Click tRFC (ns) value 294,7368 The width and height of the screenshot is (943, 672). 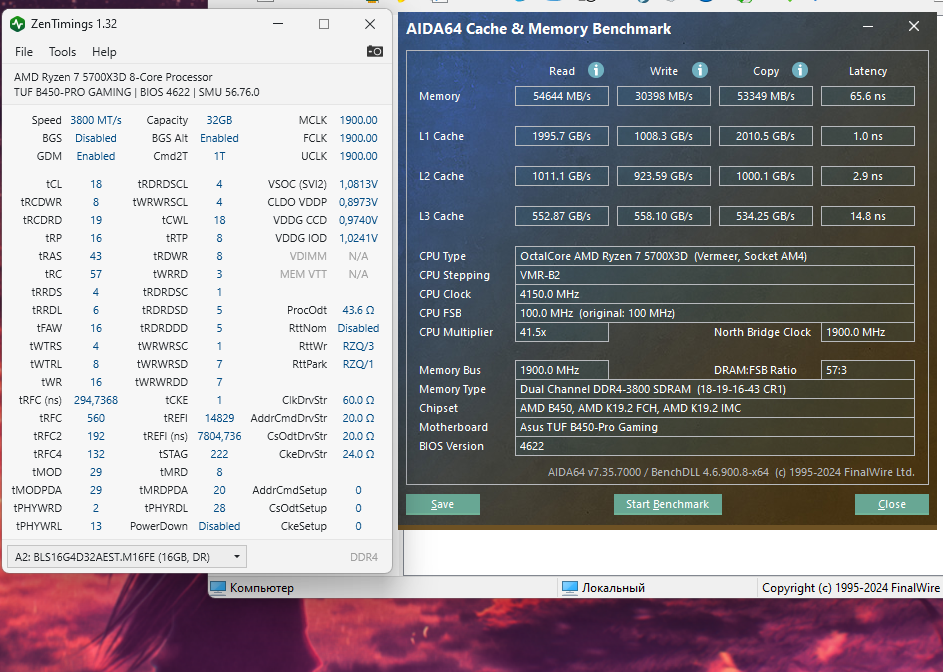[96, 400]
